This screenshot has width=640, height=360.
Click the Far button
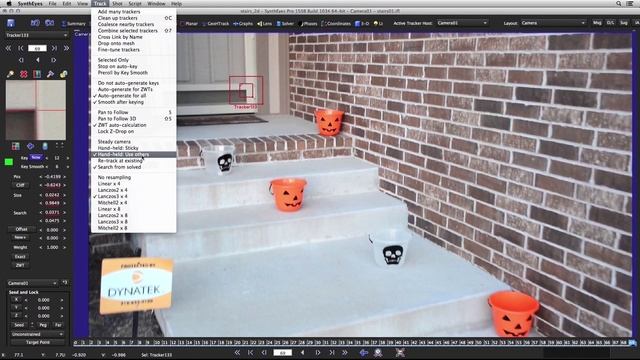tap(58, 325)
